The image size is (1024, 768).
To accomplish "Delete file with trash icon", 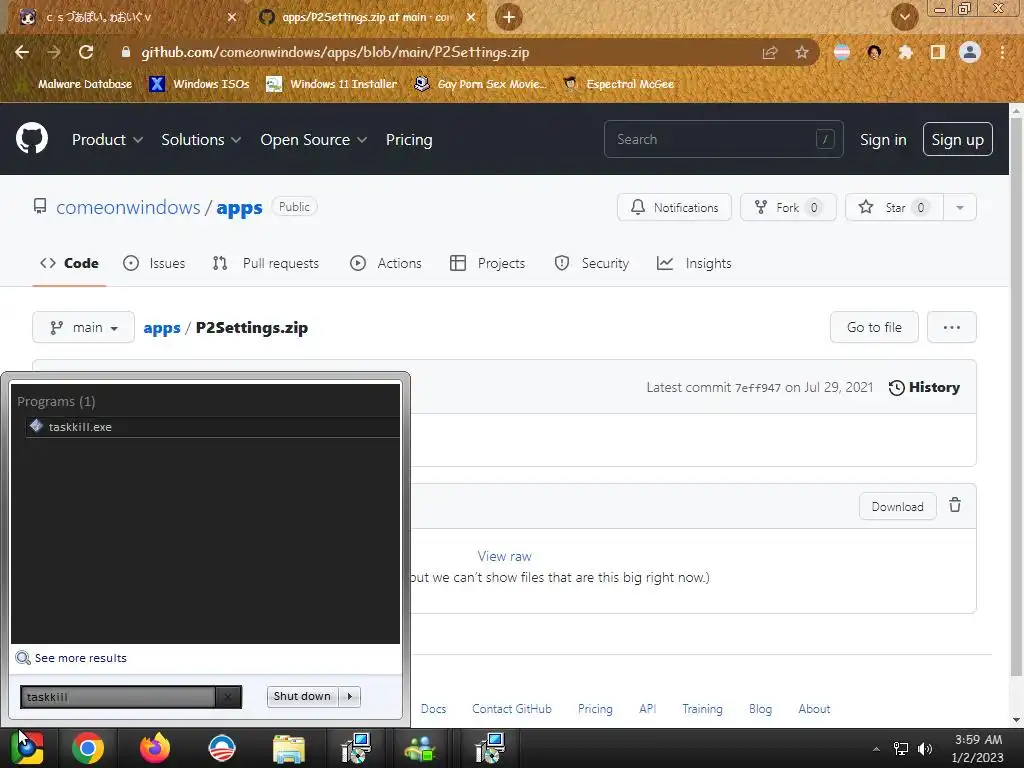I will [x=955, y=505].
